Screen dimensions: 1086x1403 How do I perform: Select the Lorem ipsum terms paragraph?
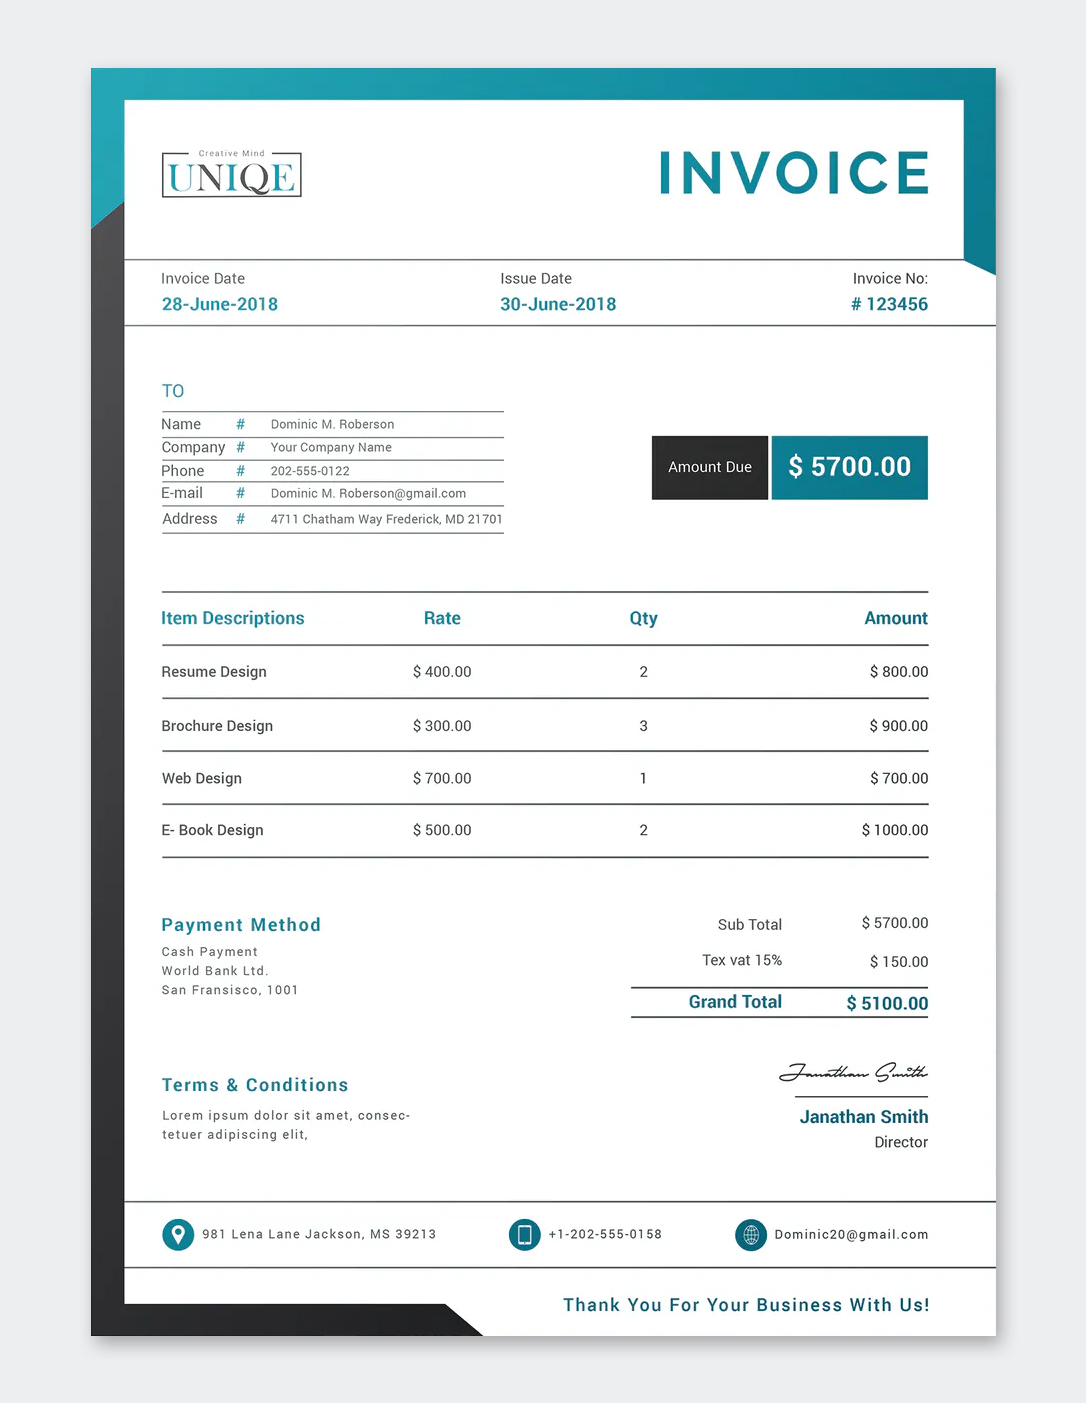(x=286, y=1125)
